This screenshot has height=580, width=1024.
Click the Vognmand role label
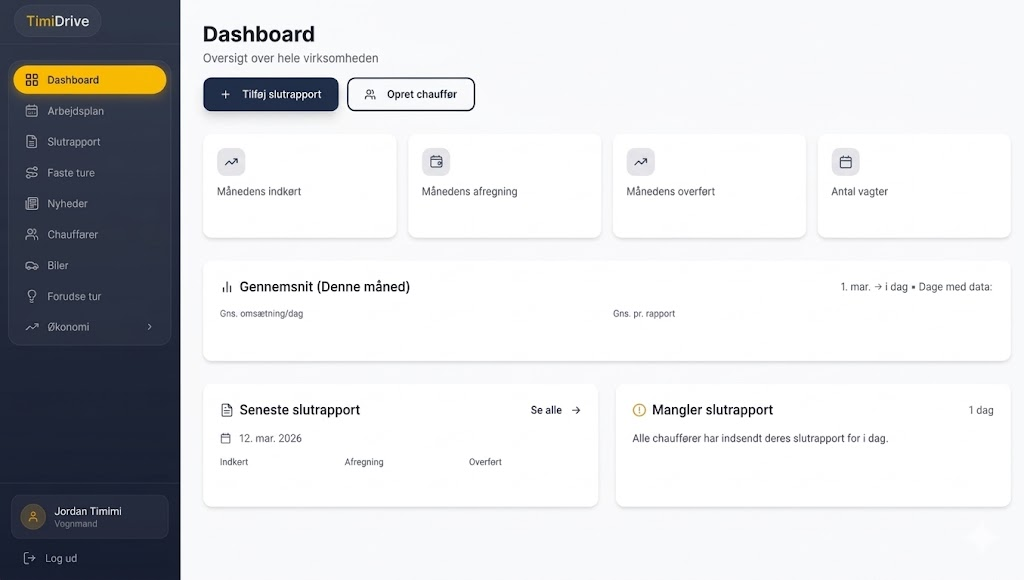click(x=76, y=524)
